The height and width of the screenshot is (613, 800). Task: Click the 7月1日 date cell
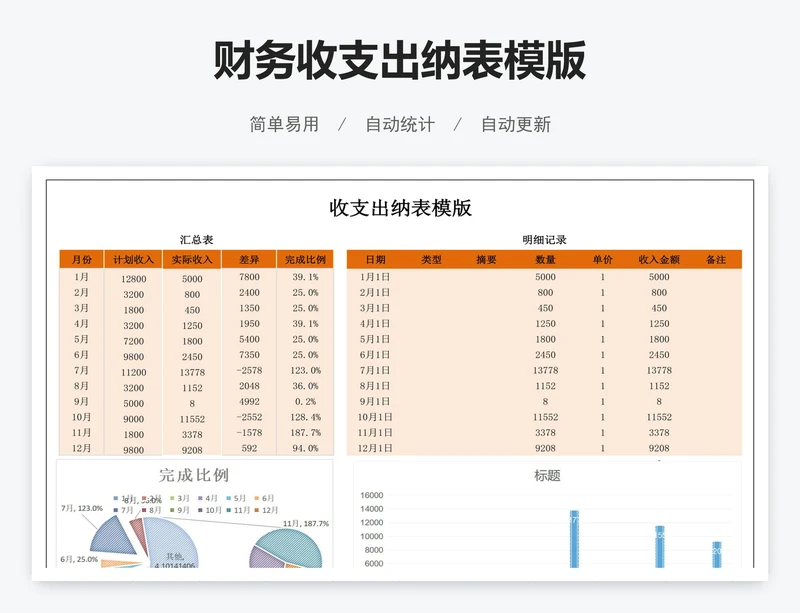coord(375,370)
